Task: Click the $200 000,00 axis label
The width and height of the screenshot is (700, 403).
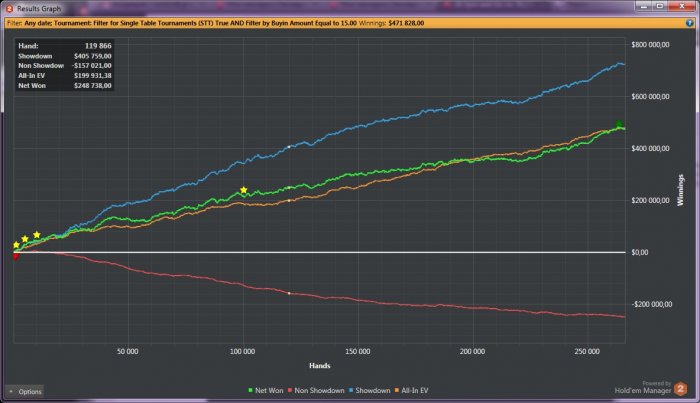Action: (x=650, y=200)
